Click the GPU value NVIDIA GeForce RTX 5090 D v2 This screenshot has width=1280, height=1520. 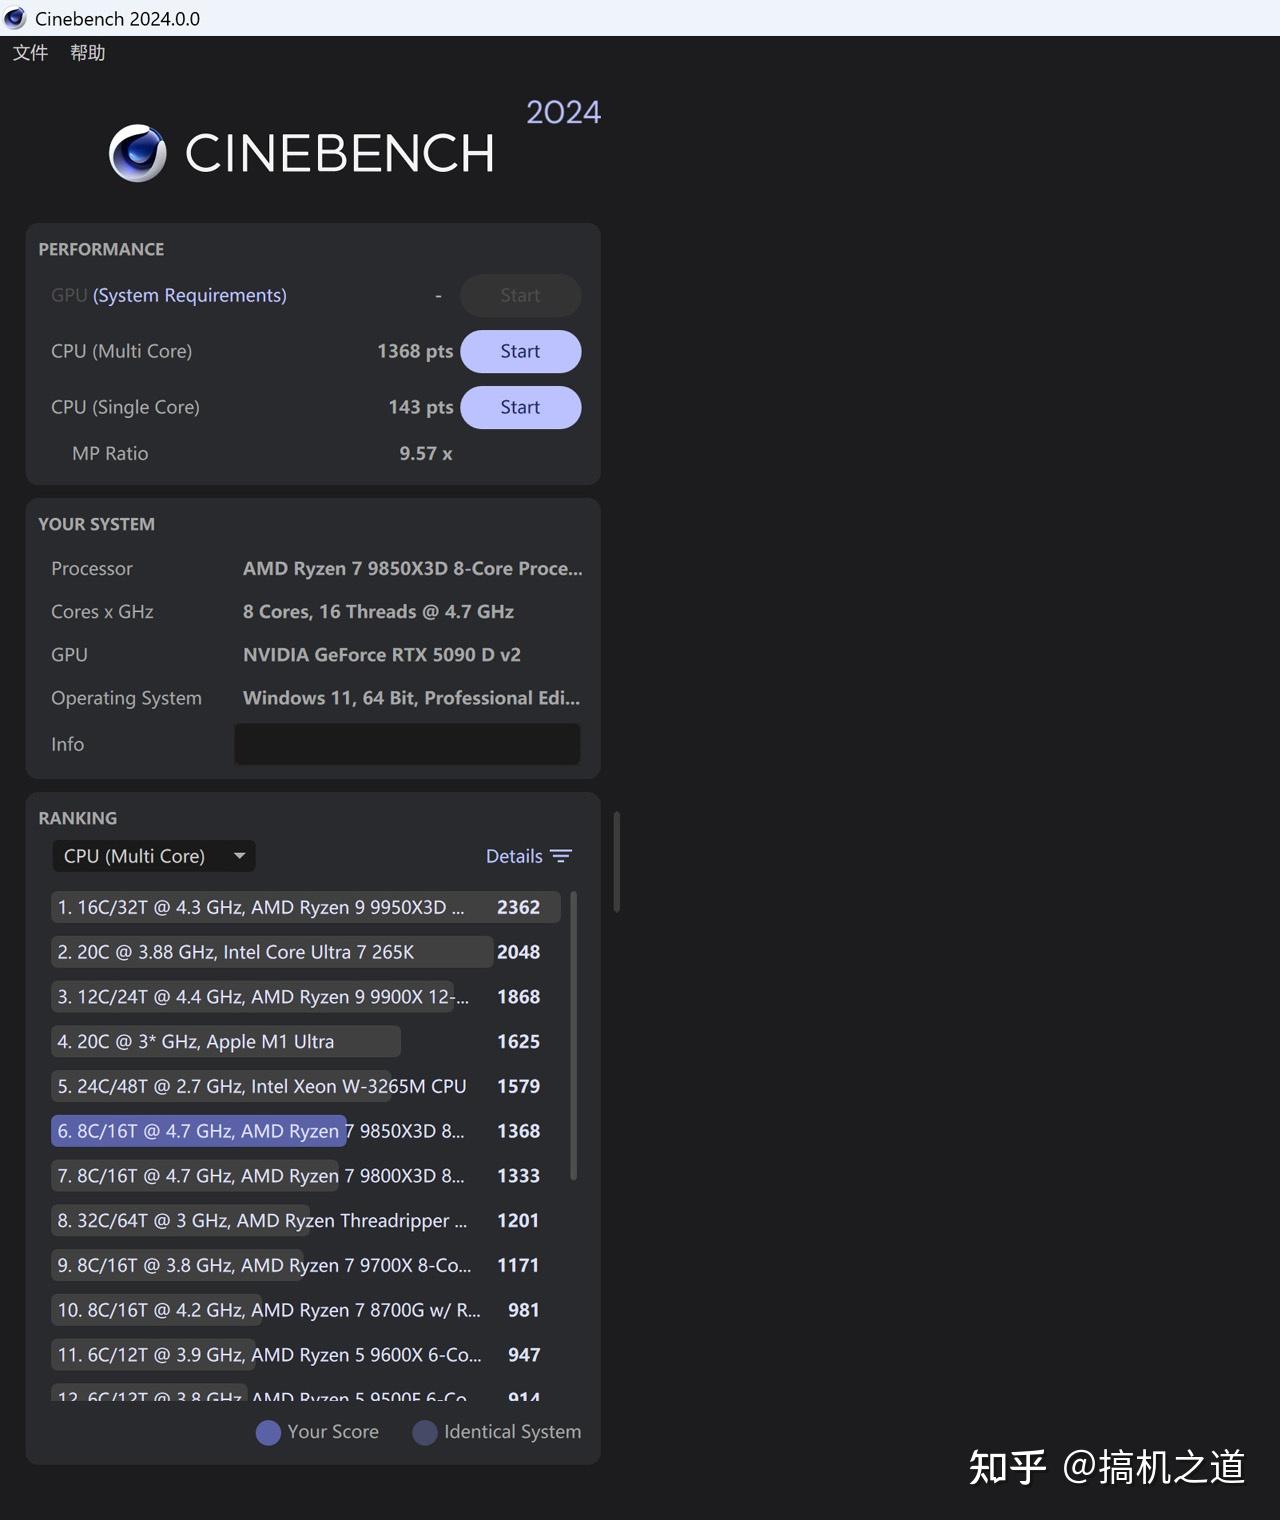tap(382, 655)
